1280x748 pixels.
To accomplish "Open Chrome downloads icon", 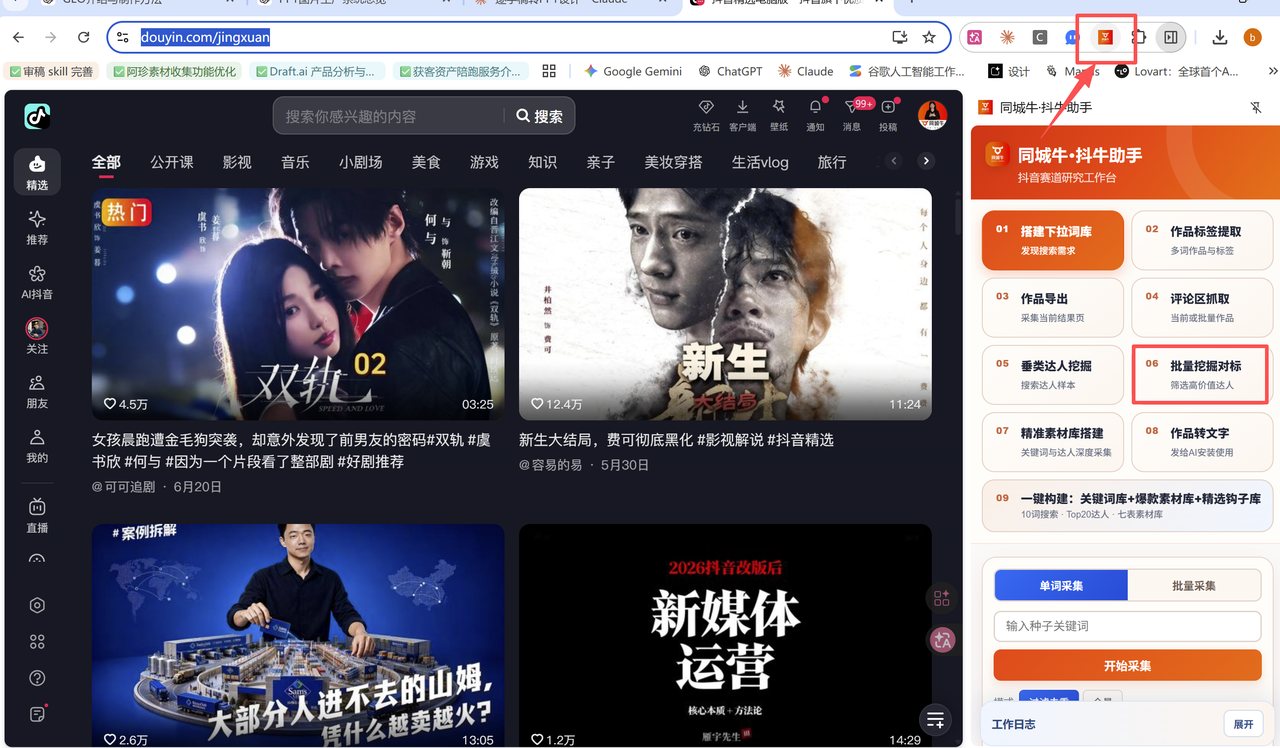I will coord(1219,37).
